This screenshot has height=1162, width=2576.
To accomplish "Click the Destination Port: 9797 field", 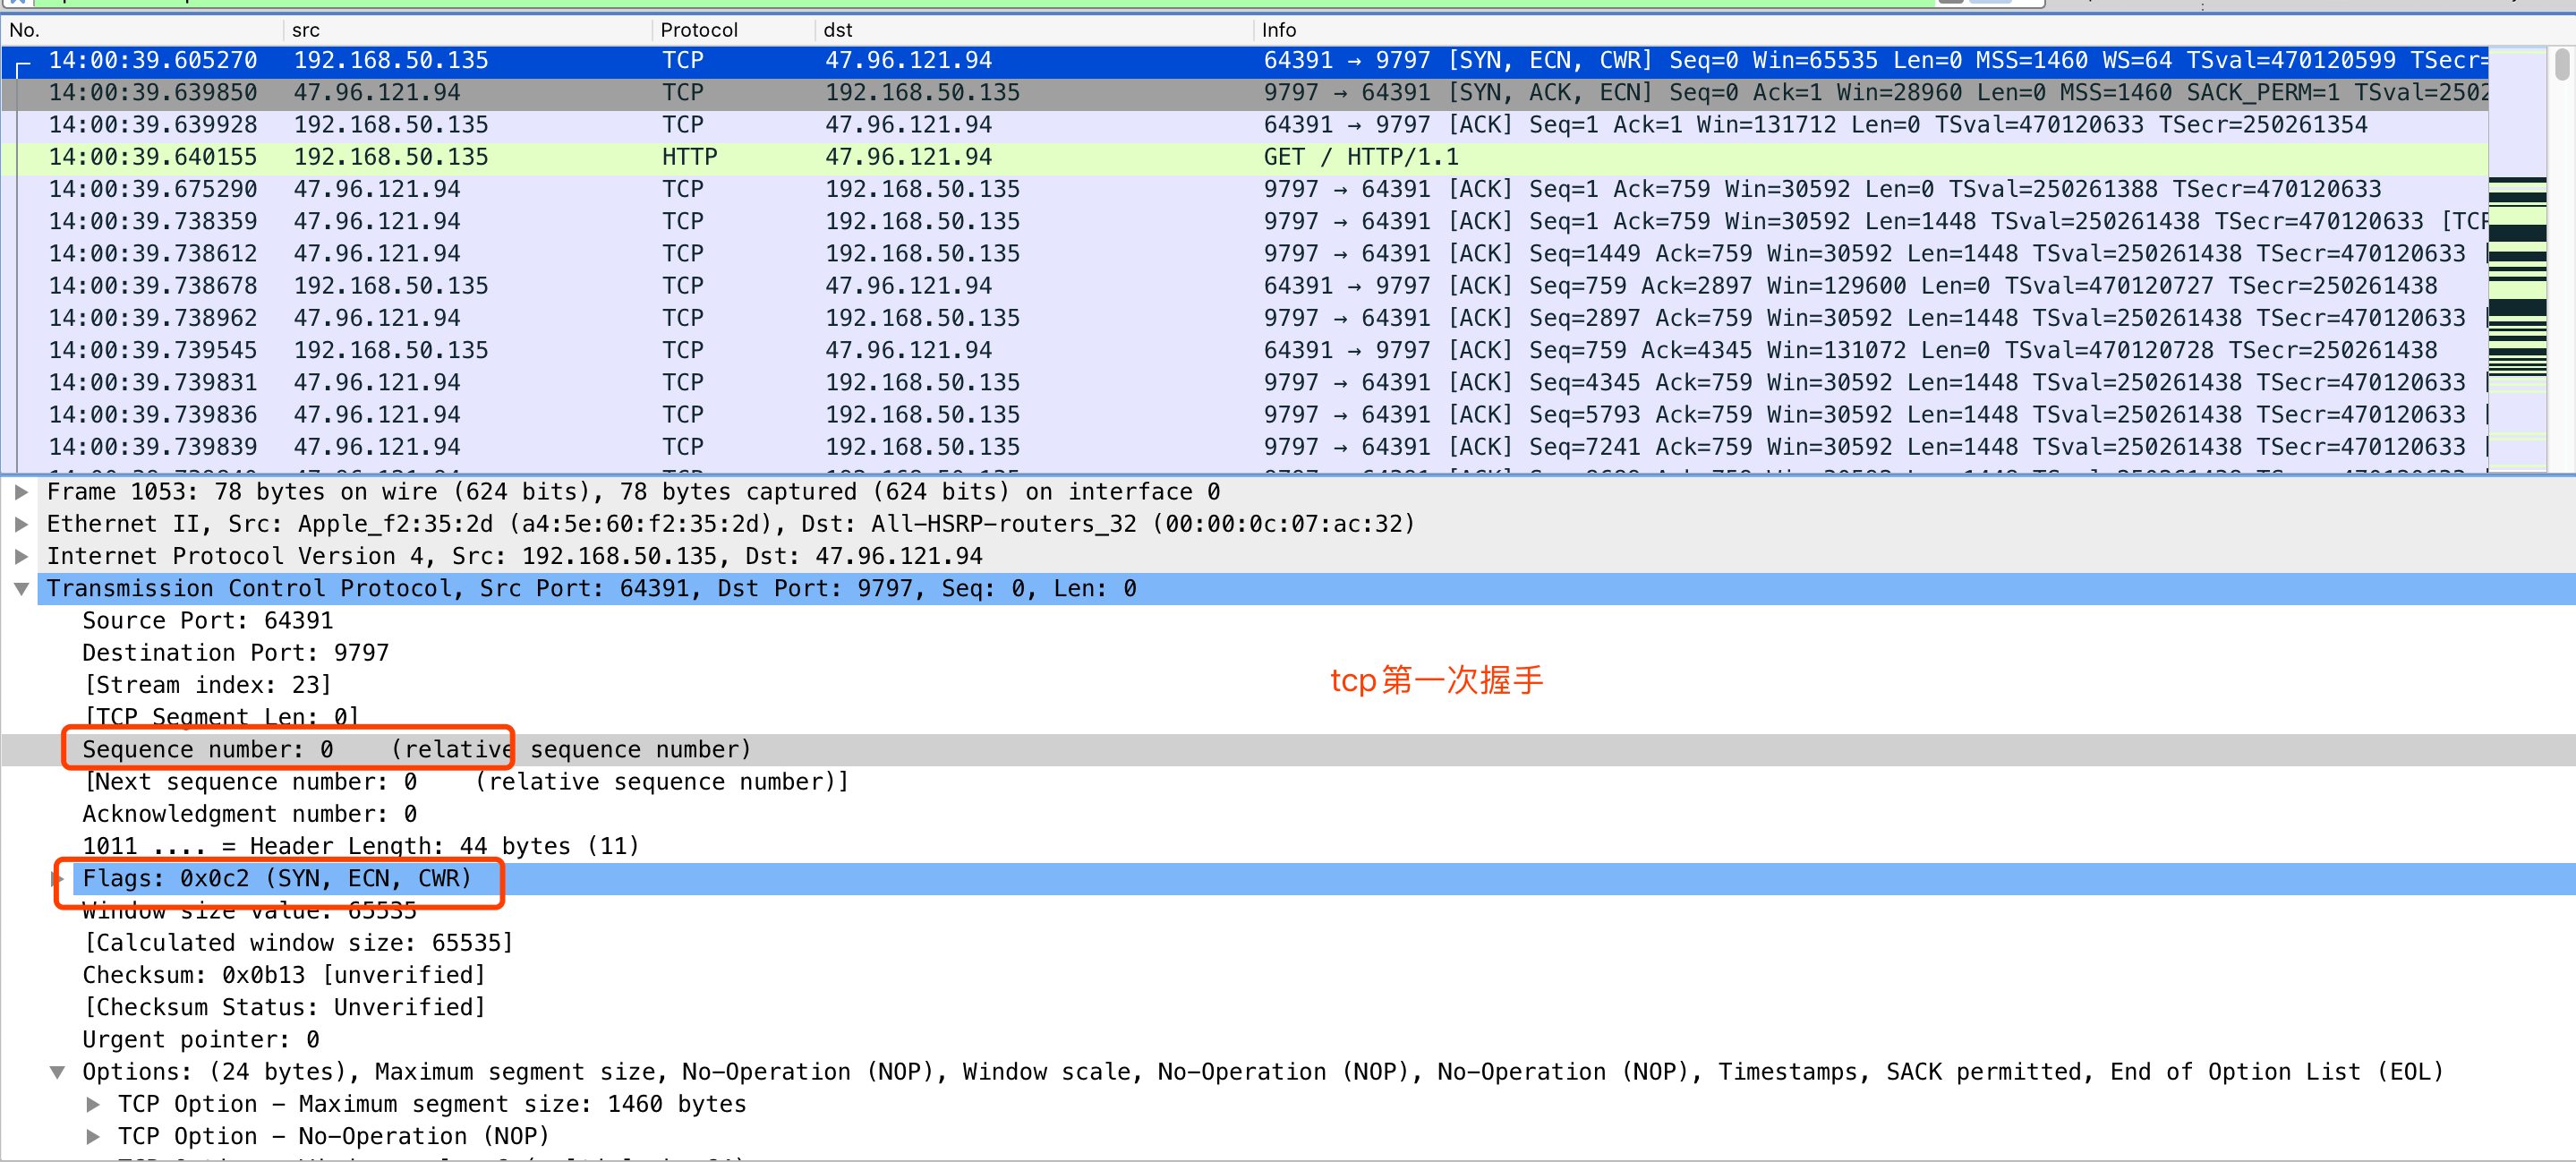I will click(236, 653).
